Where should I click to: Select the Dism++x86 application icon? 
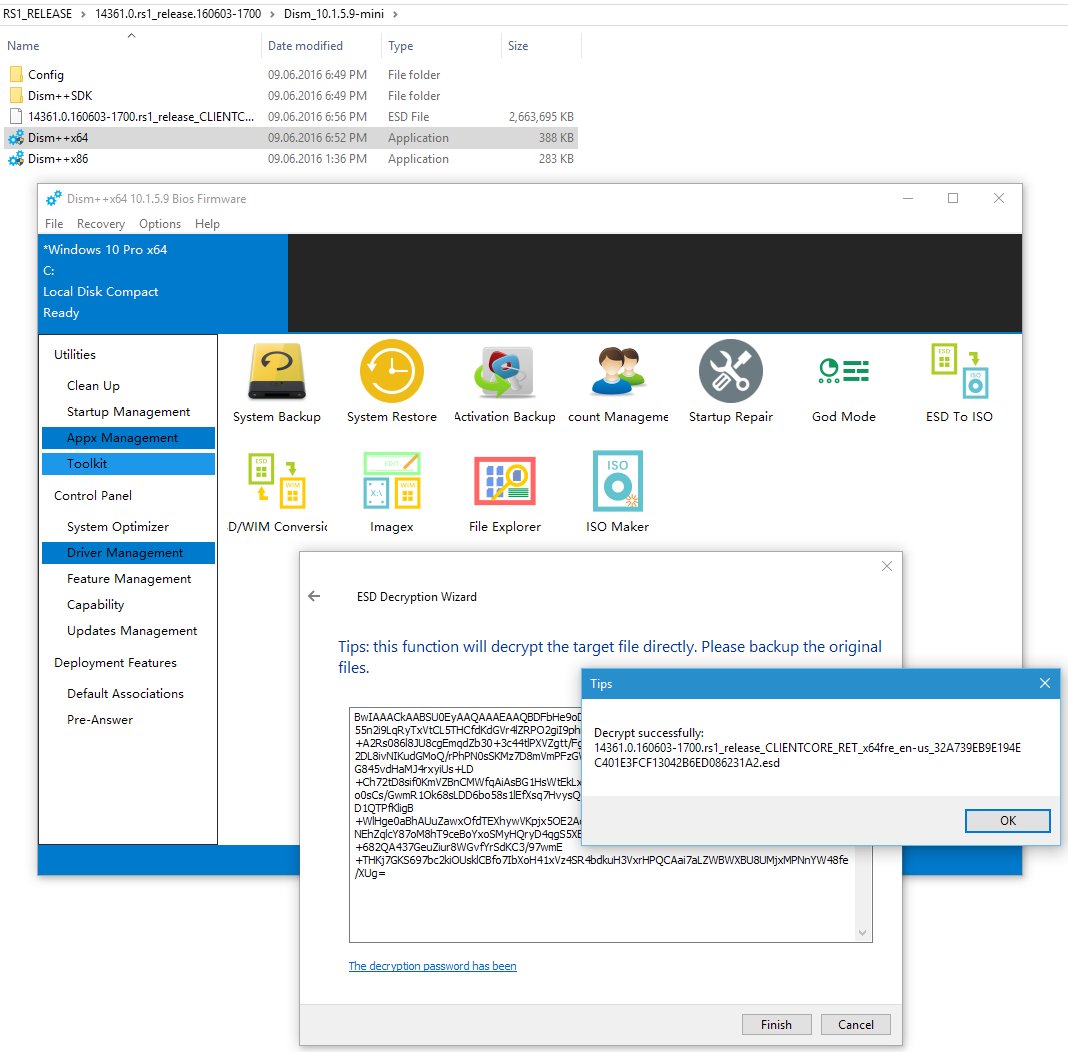pos(16,159)
